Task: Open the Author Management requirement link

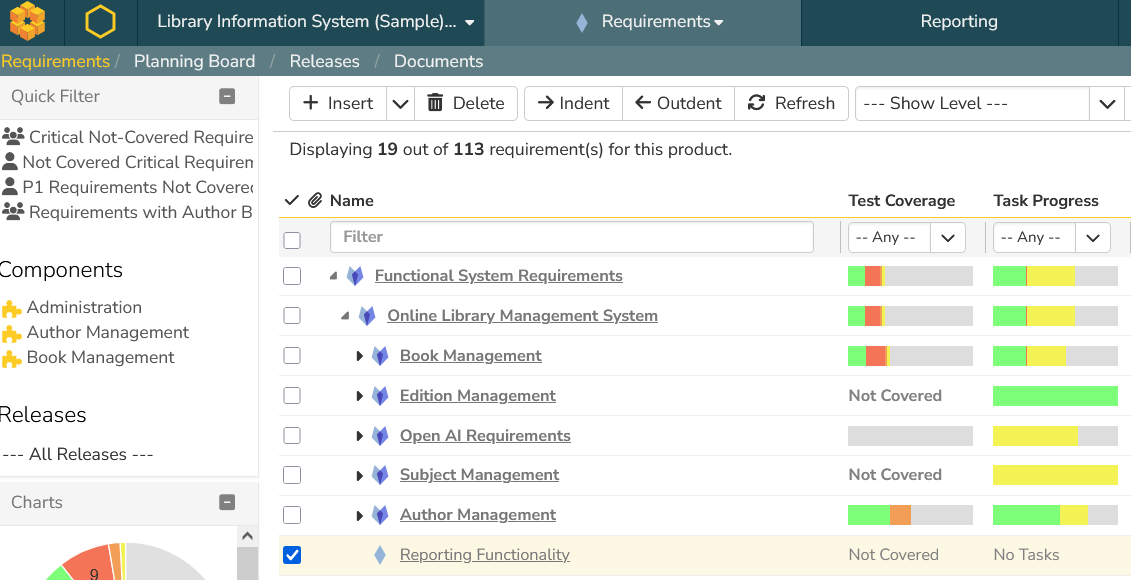Action: [477, 515]
